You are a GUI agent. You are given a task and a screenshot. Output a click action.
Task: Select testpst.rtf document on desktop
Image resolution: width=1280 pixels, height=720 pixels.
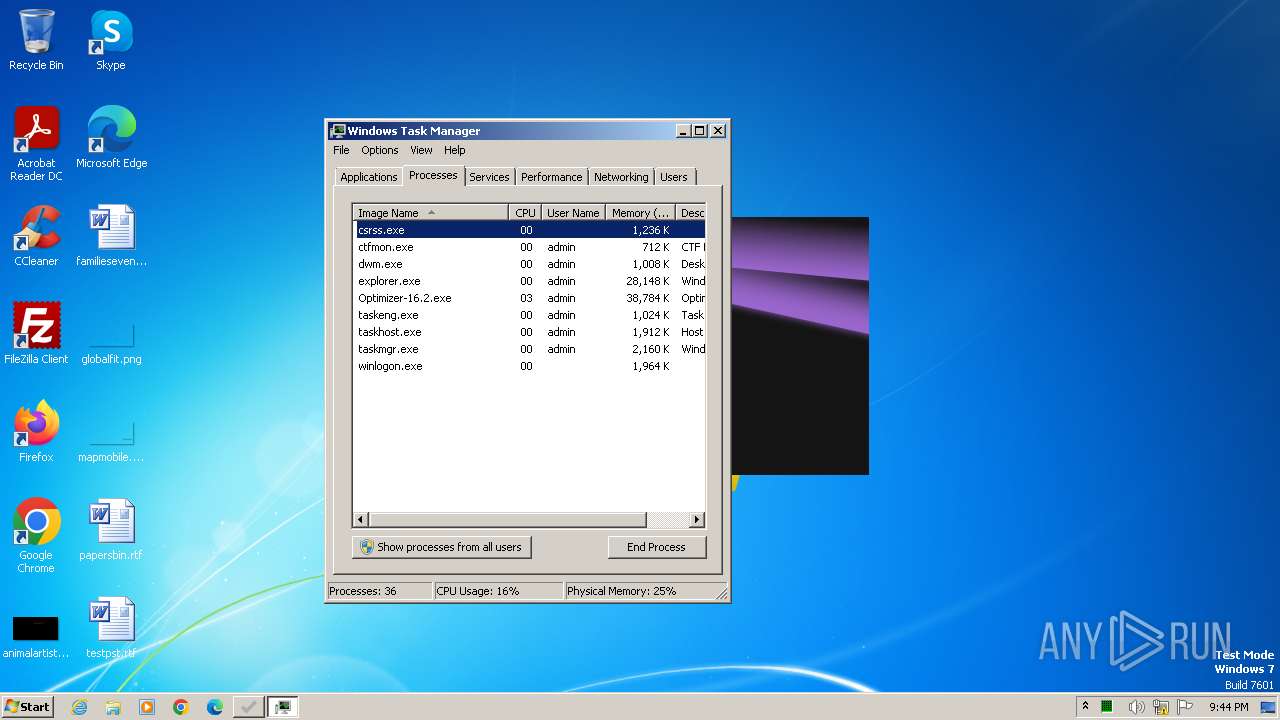click(111, 628)
